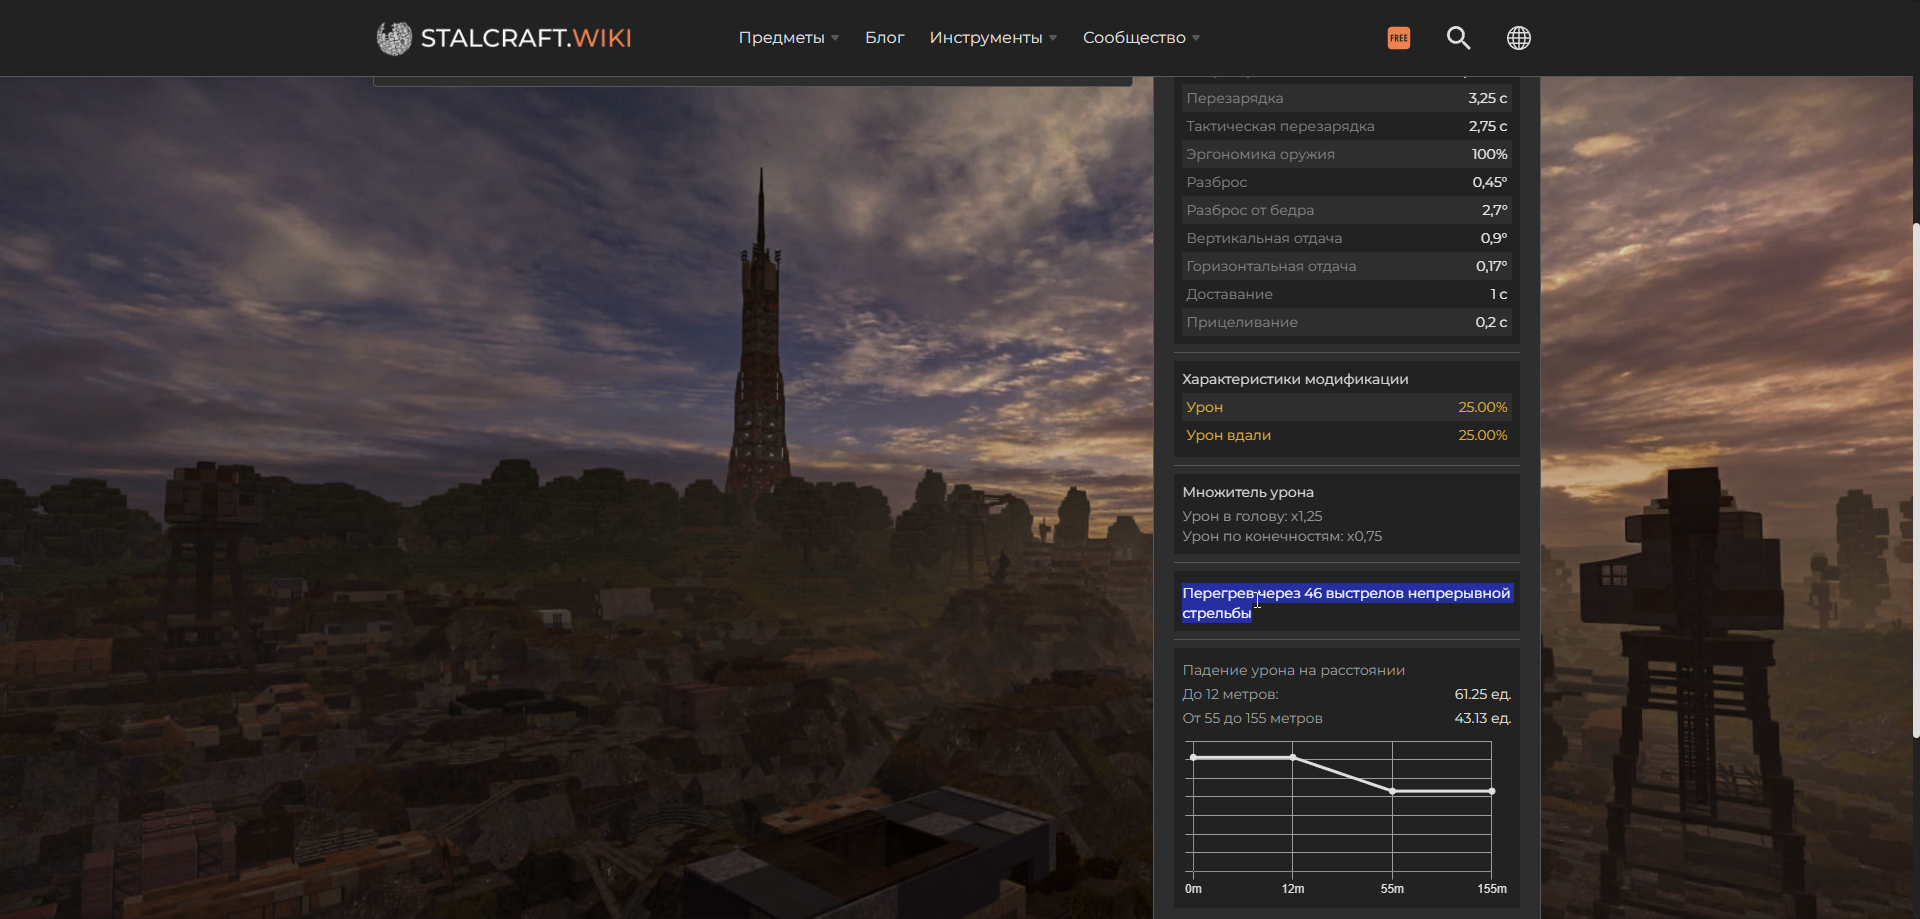Select the Тактическая перезарядка row label
This screenshot has height=919, width=1920.
pos(1280,126)
